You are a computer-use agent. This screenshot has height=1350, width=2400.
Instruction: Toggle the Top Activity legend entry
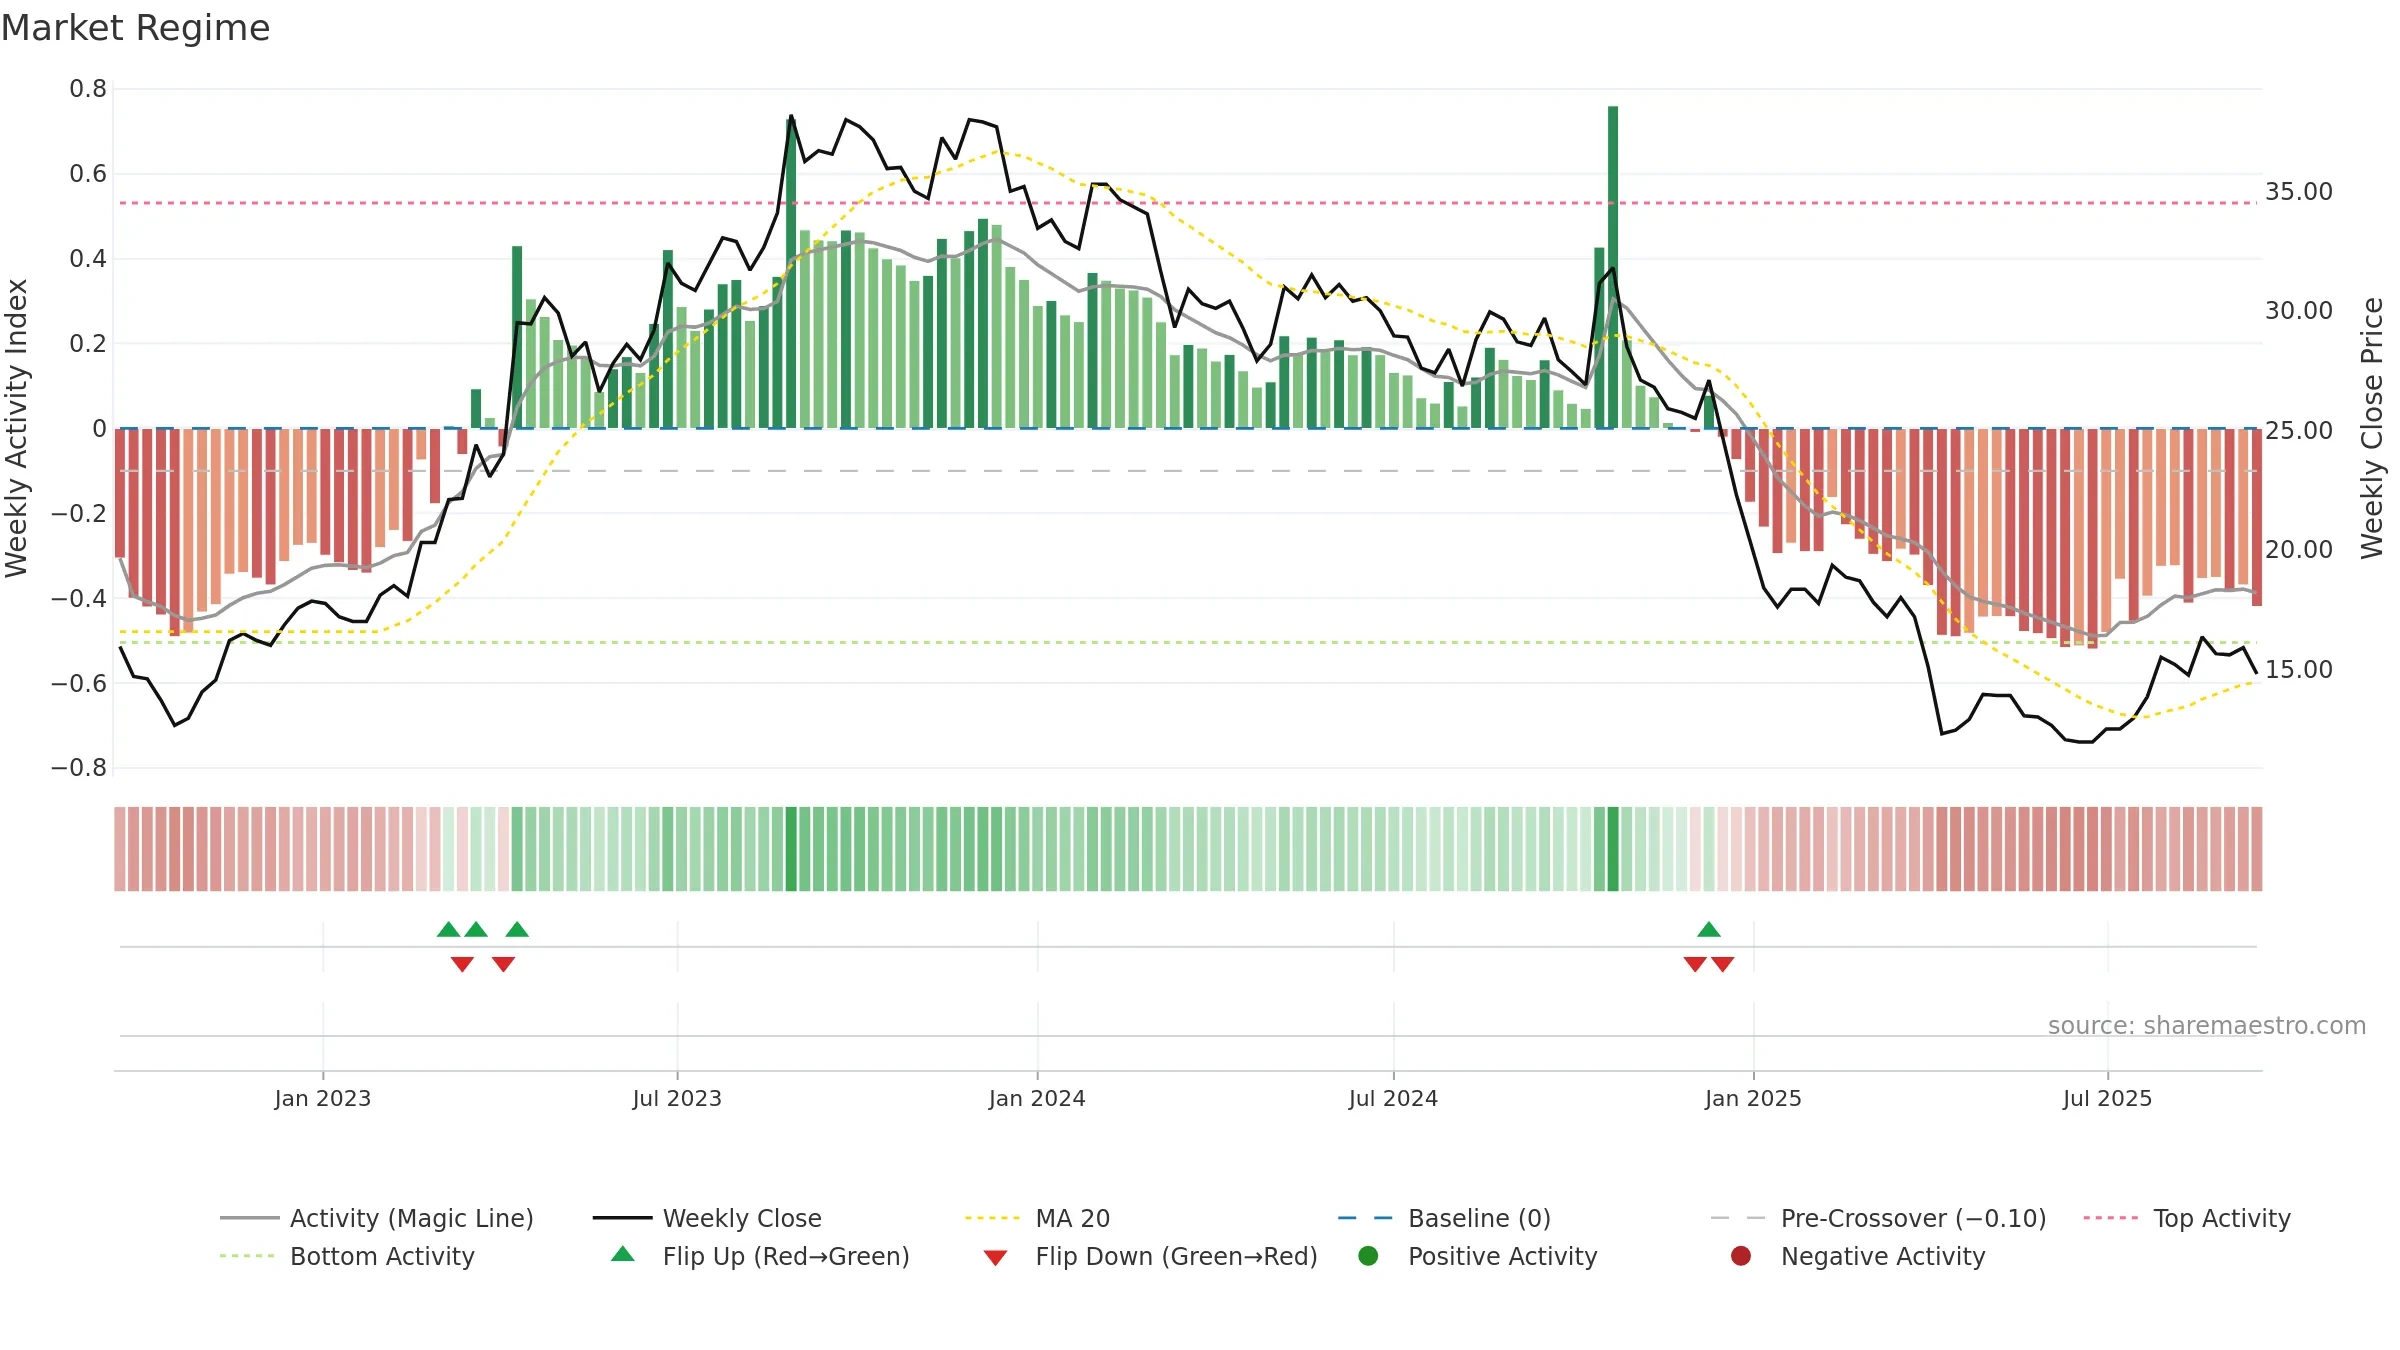2187,1218
